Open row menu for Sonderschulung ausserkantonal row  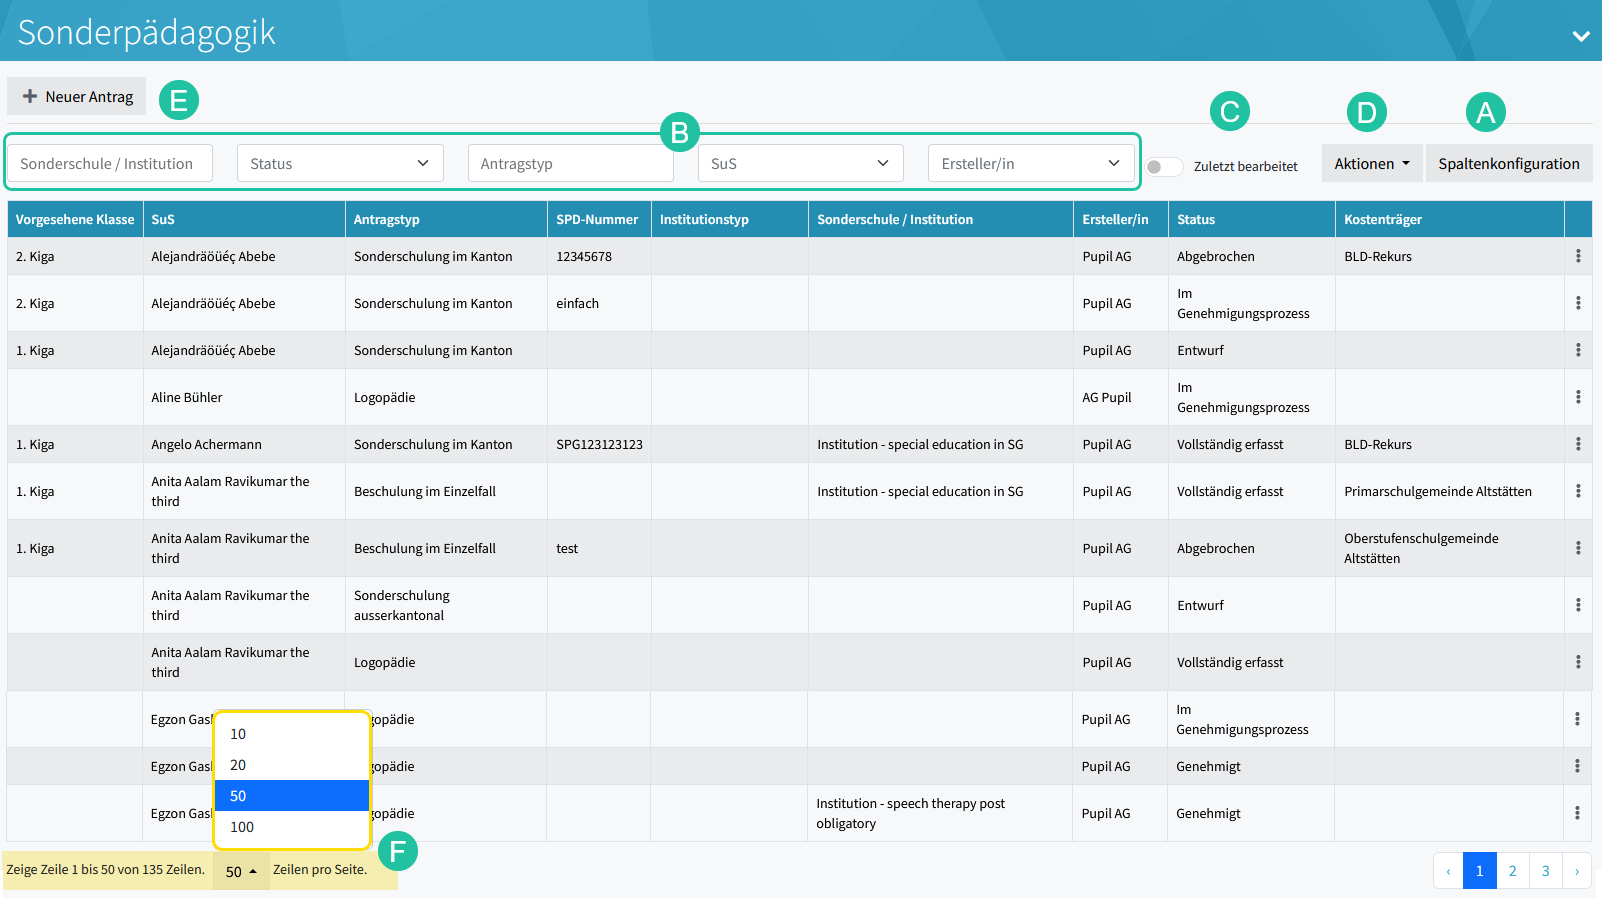(x=1578, y=605)
